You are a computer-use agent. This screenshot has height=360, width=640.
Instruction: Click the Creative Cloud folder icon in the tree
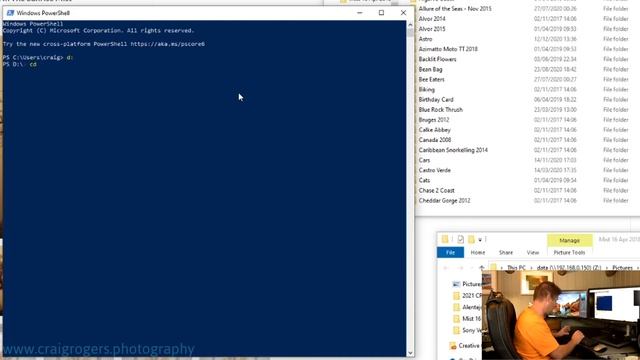coord(453,346)
